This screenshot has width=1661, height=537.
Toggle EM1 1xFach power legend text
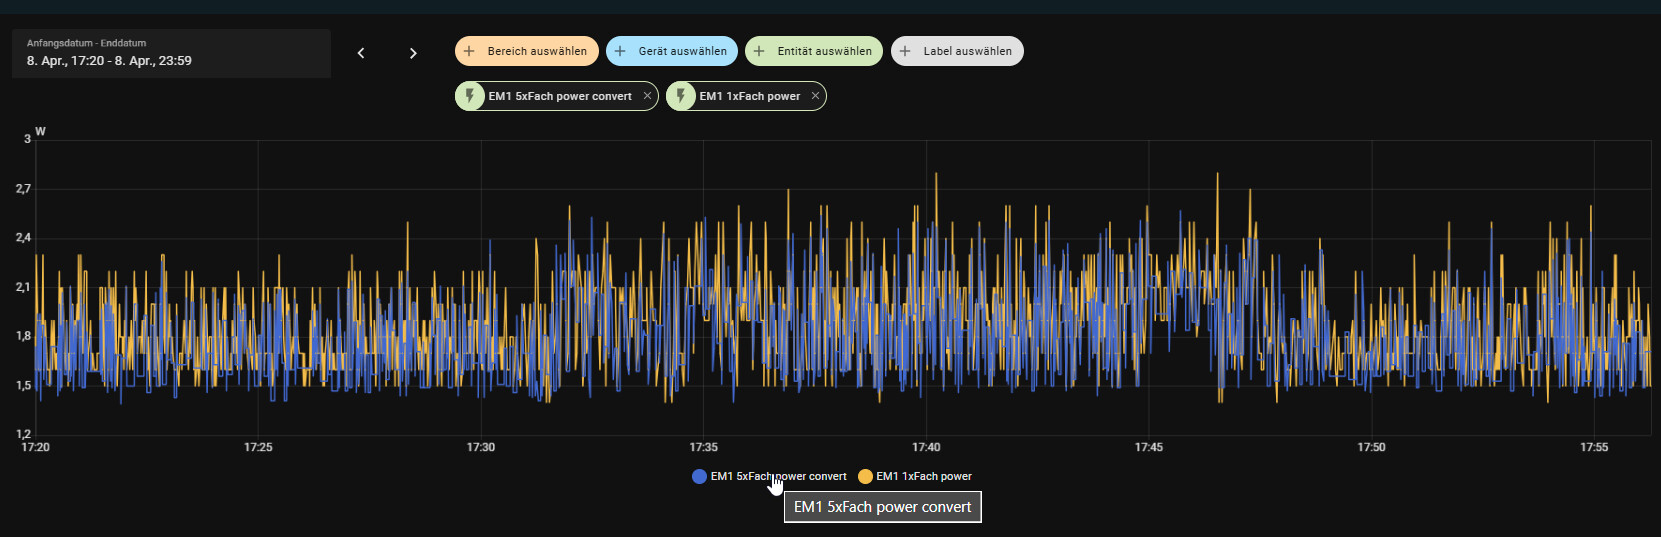click(923, 477)
